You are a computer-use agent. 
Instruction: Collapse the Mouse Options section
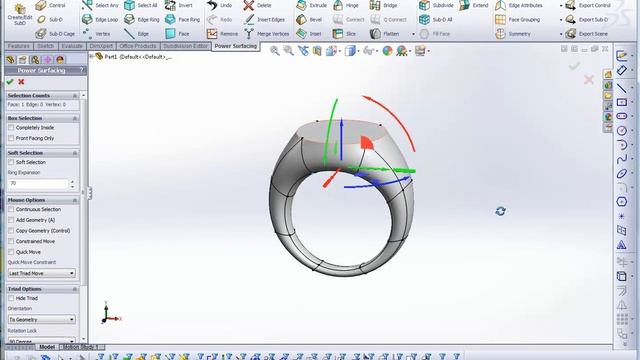pos(75,200)
